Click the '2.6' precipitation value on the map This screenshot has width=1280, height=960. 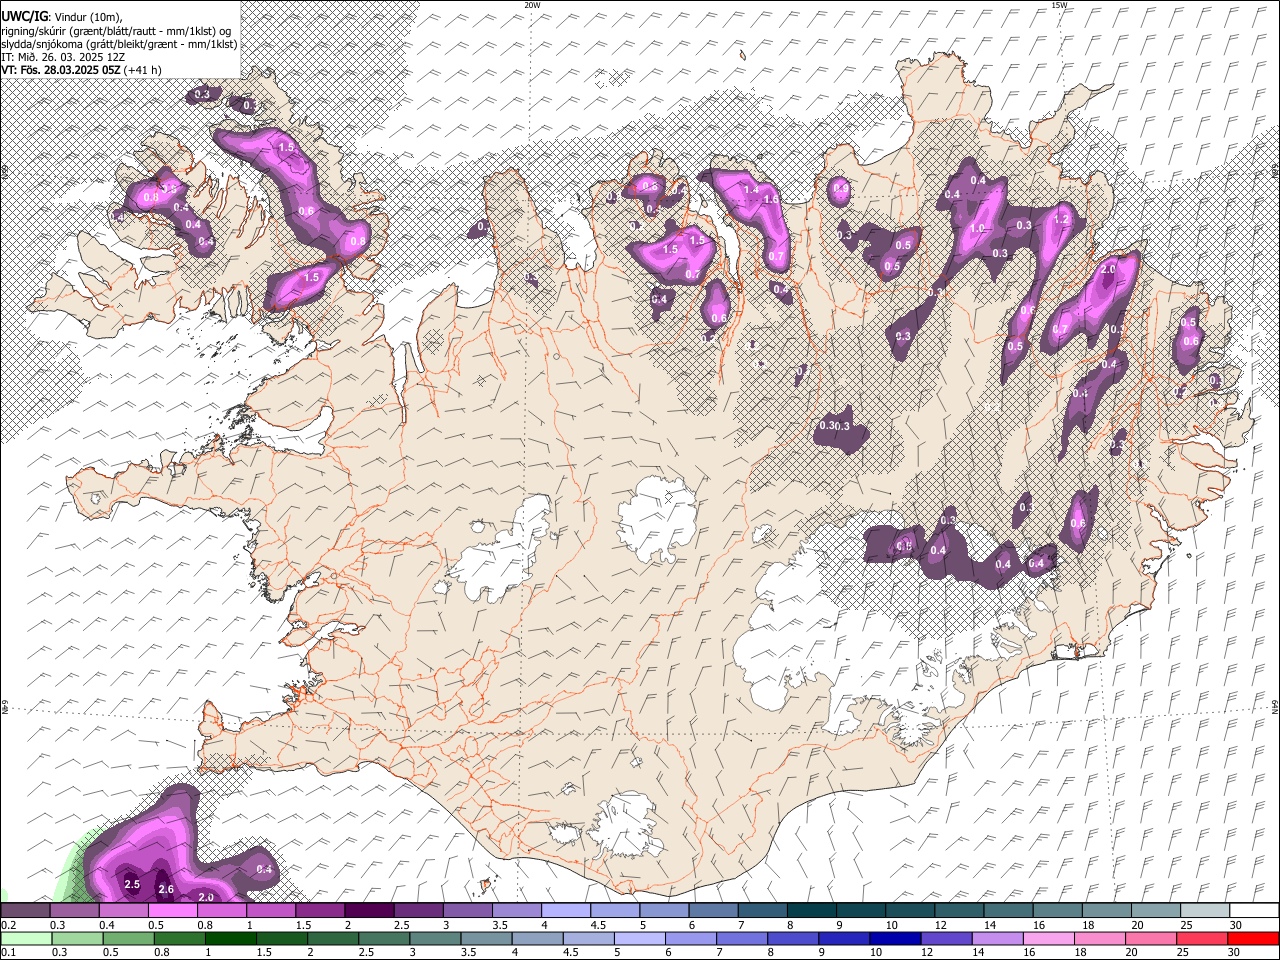pos(167,890)
